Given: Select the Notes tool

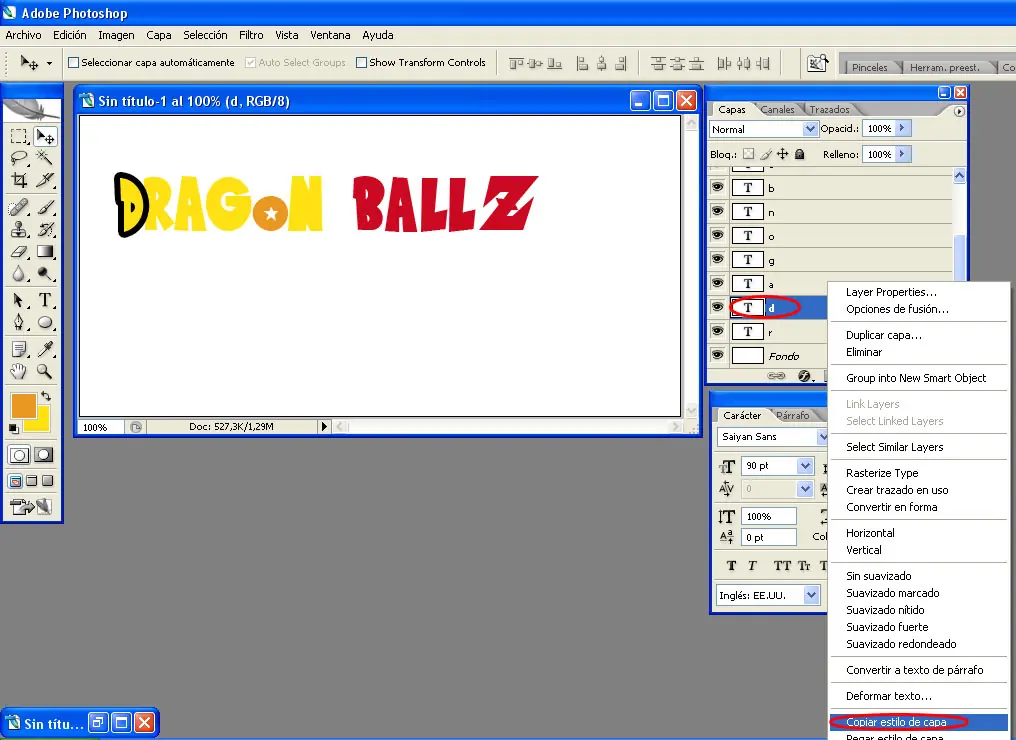Looking at the screenshot, I should [x=19, y=349].
